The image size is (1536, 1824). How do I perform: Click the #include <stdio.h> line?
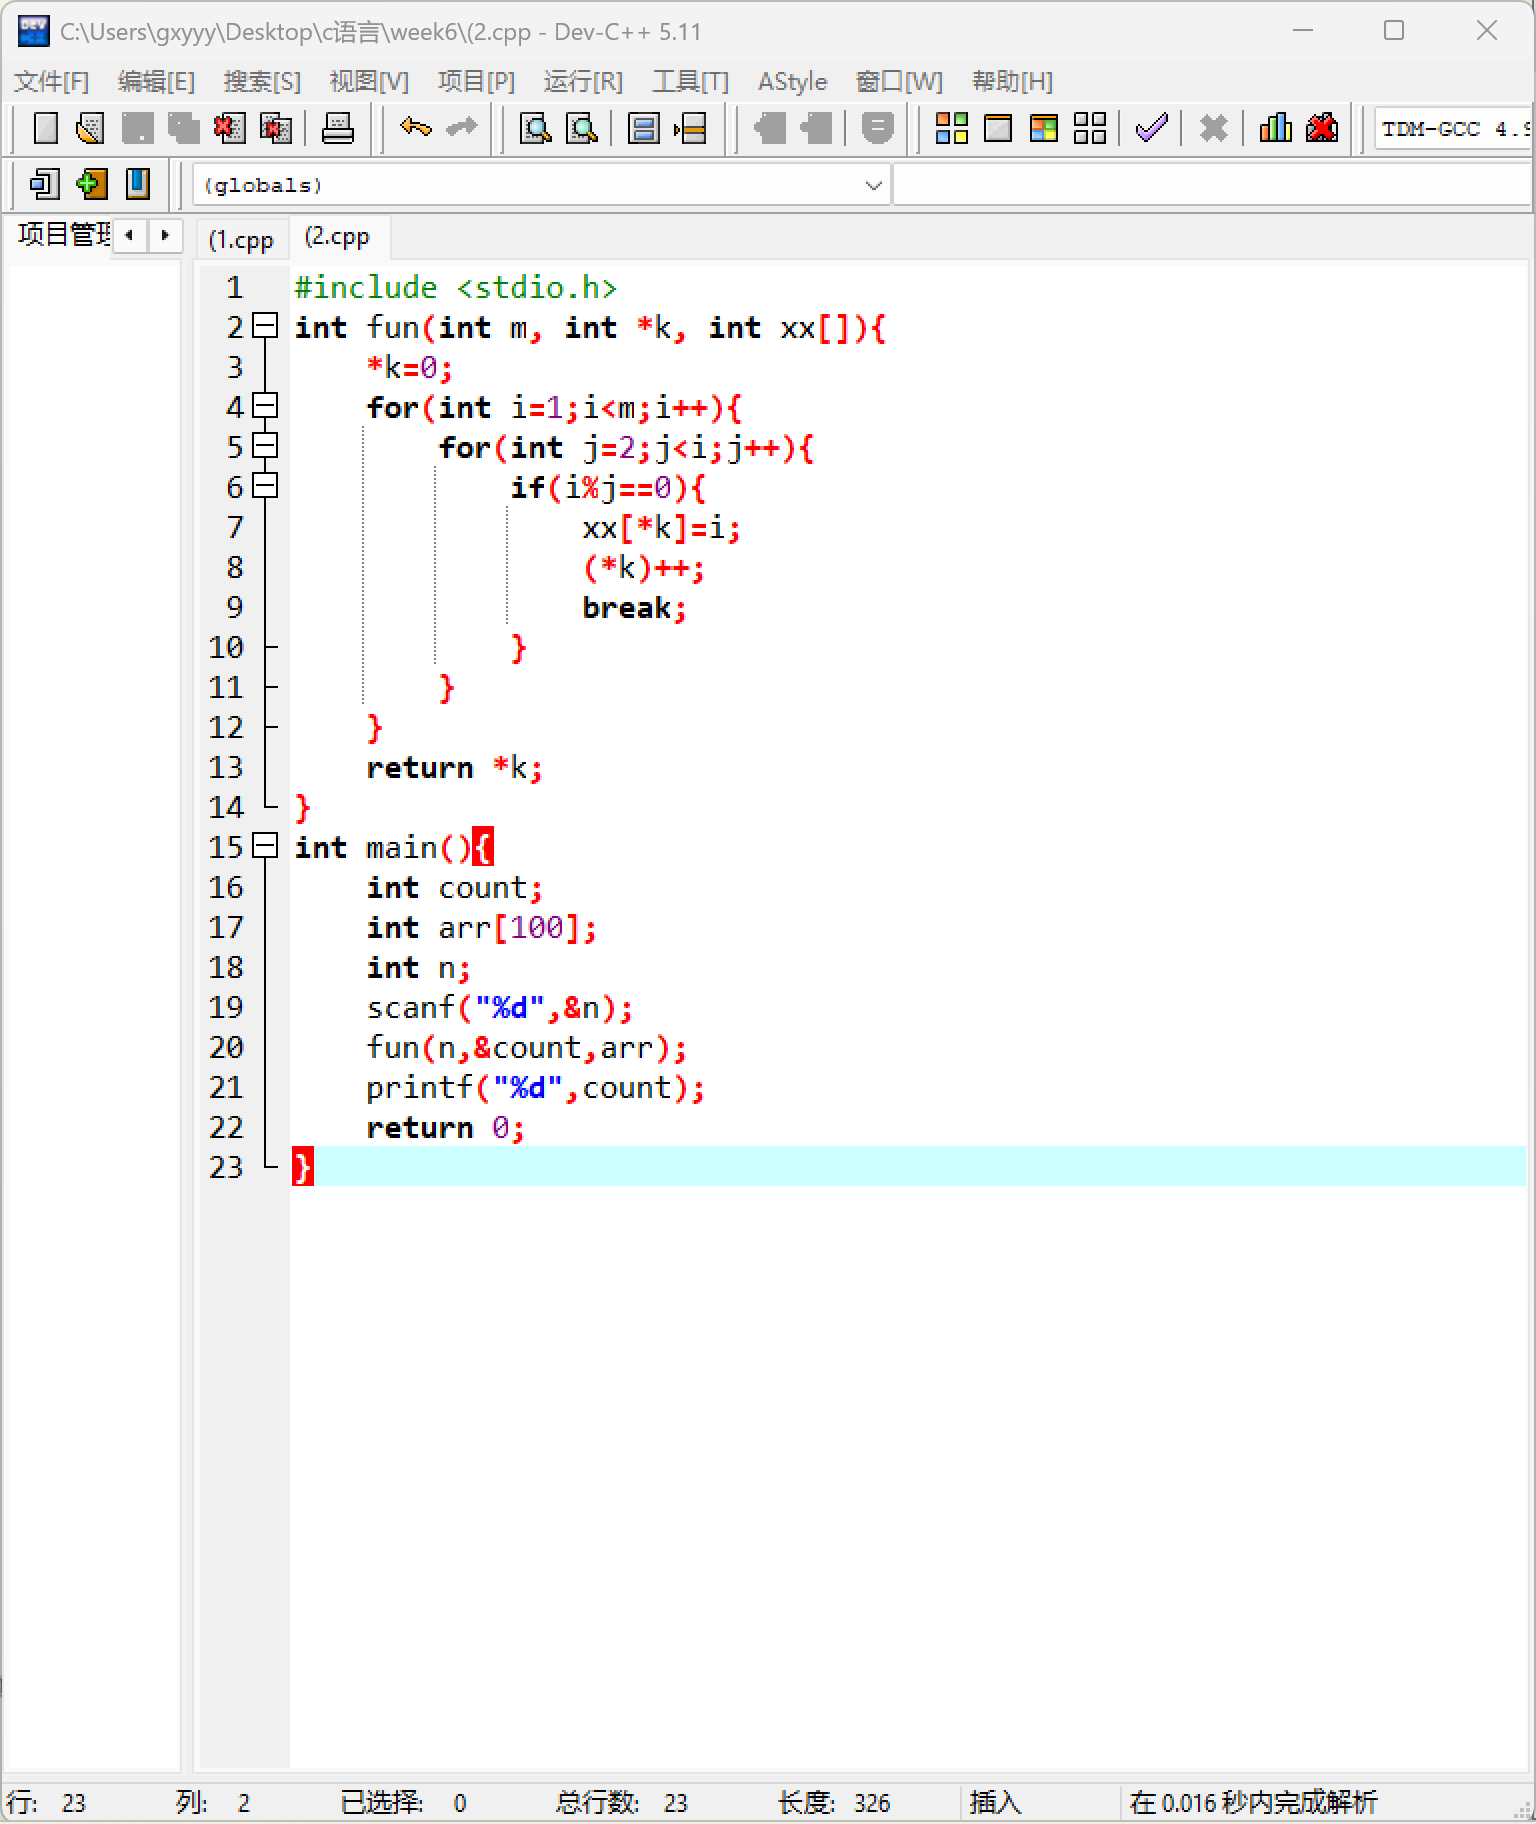tap(455, 287)
